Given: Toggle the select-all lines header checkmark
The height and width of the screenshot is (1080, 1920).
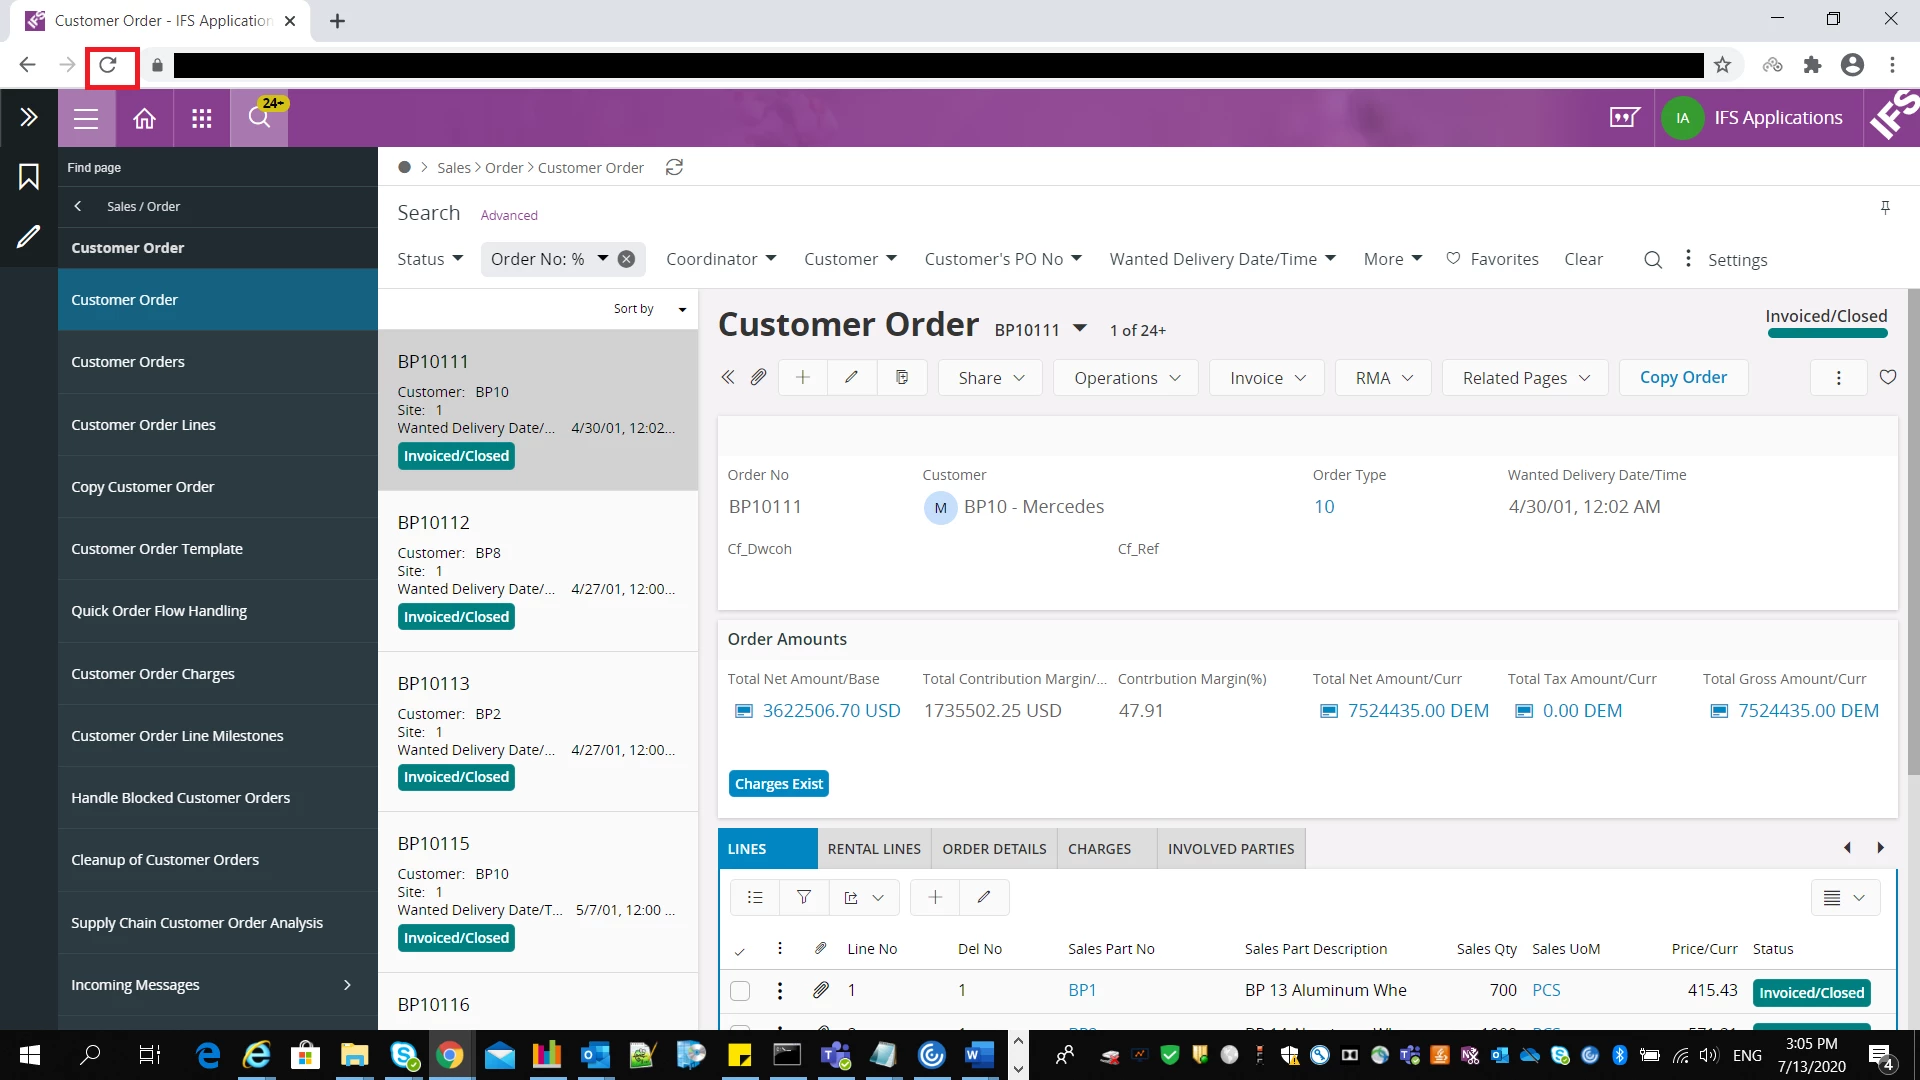Looking at the screenshot, I should click(740, 950).
